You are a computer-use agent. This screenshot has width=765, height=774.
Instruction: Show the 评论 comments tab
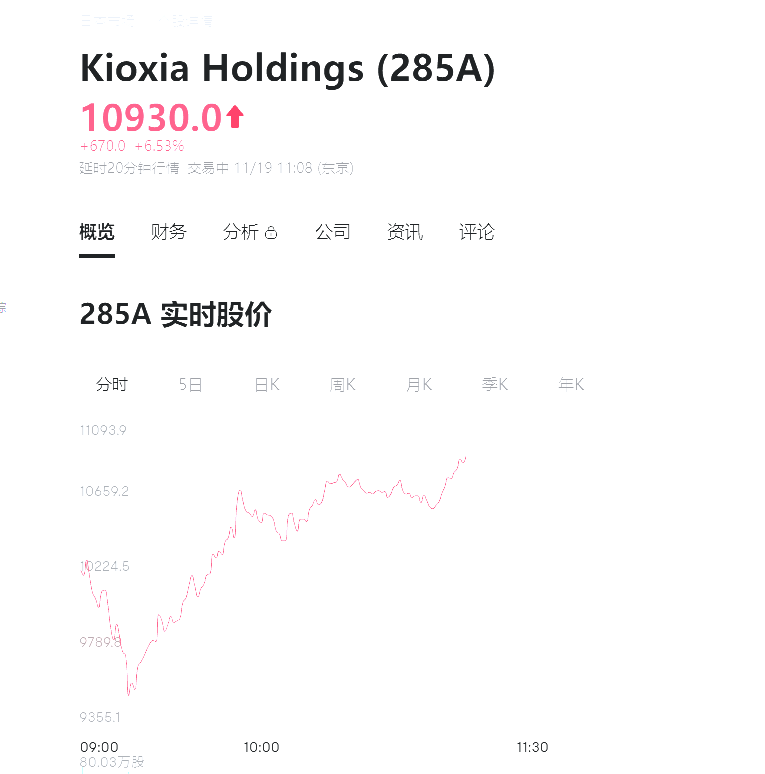tap(477, 232)
